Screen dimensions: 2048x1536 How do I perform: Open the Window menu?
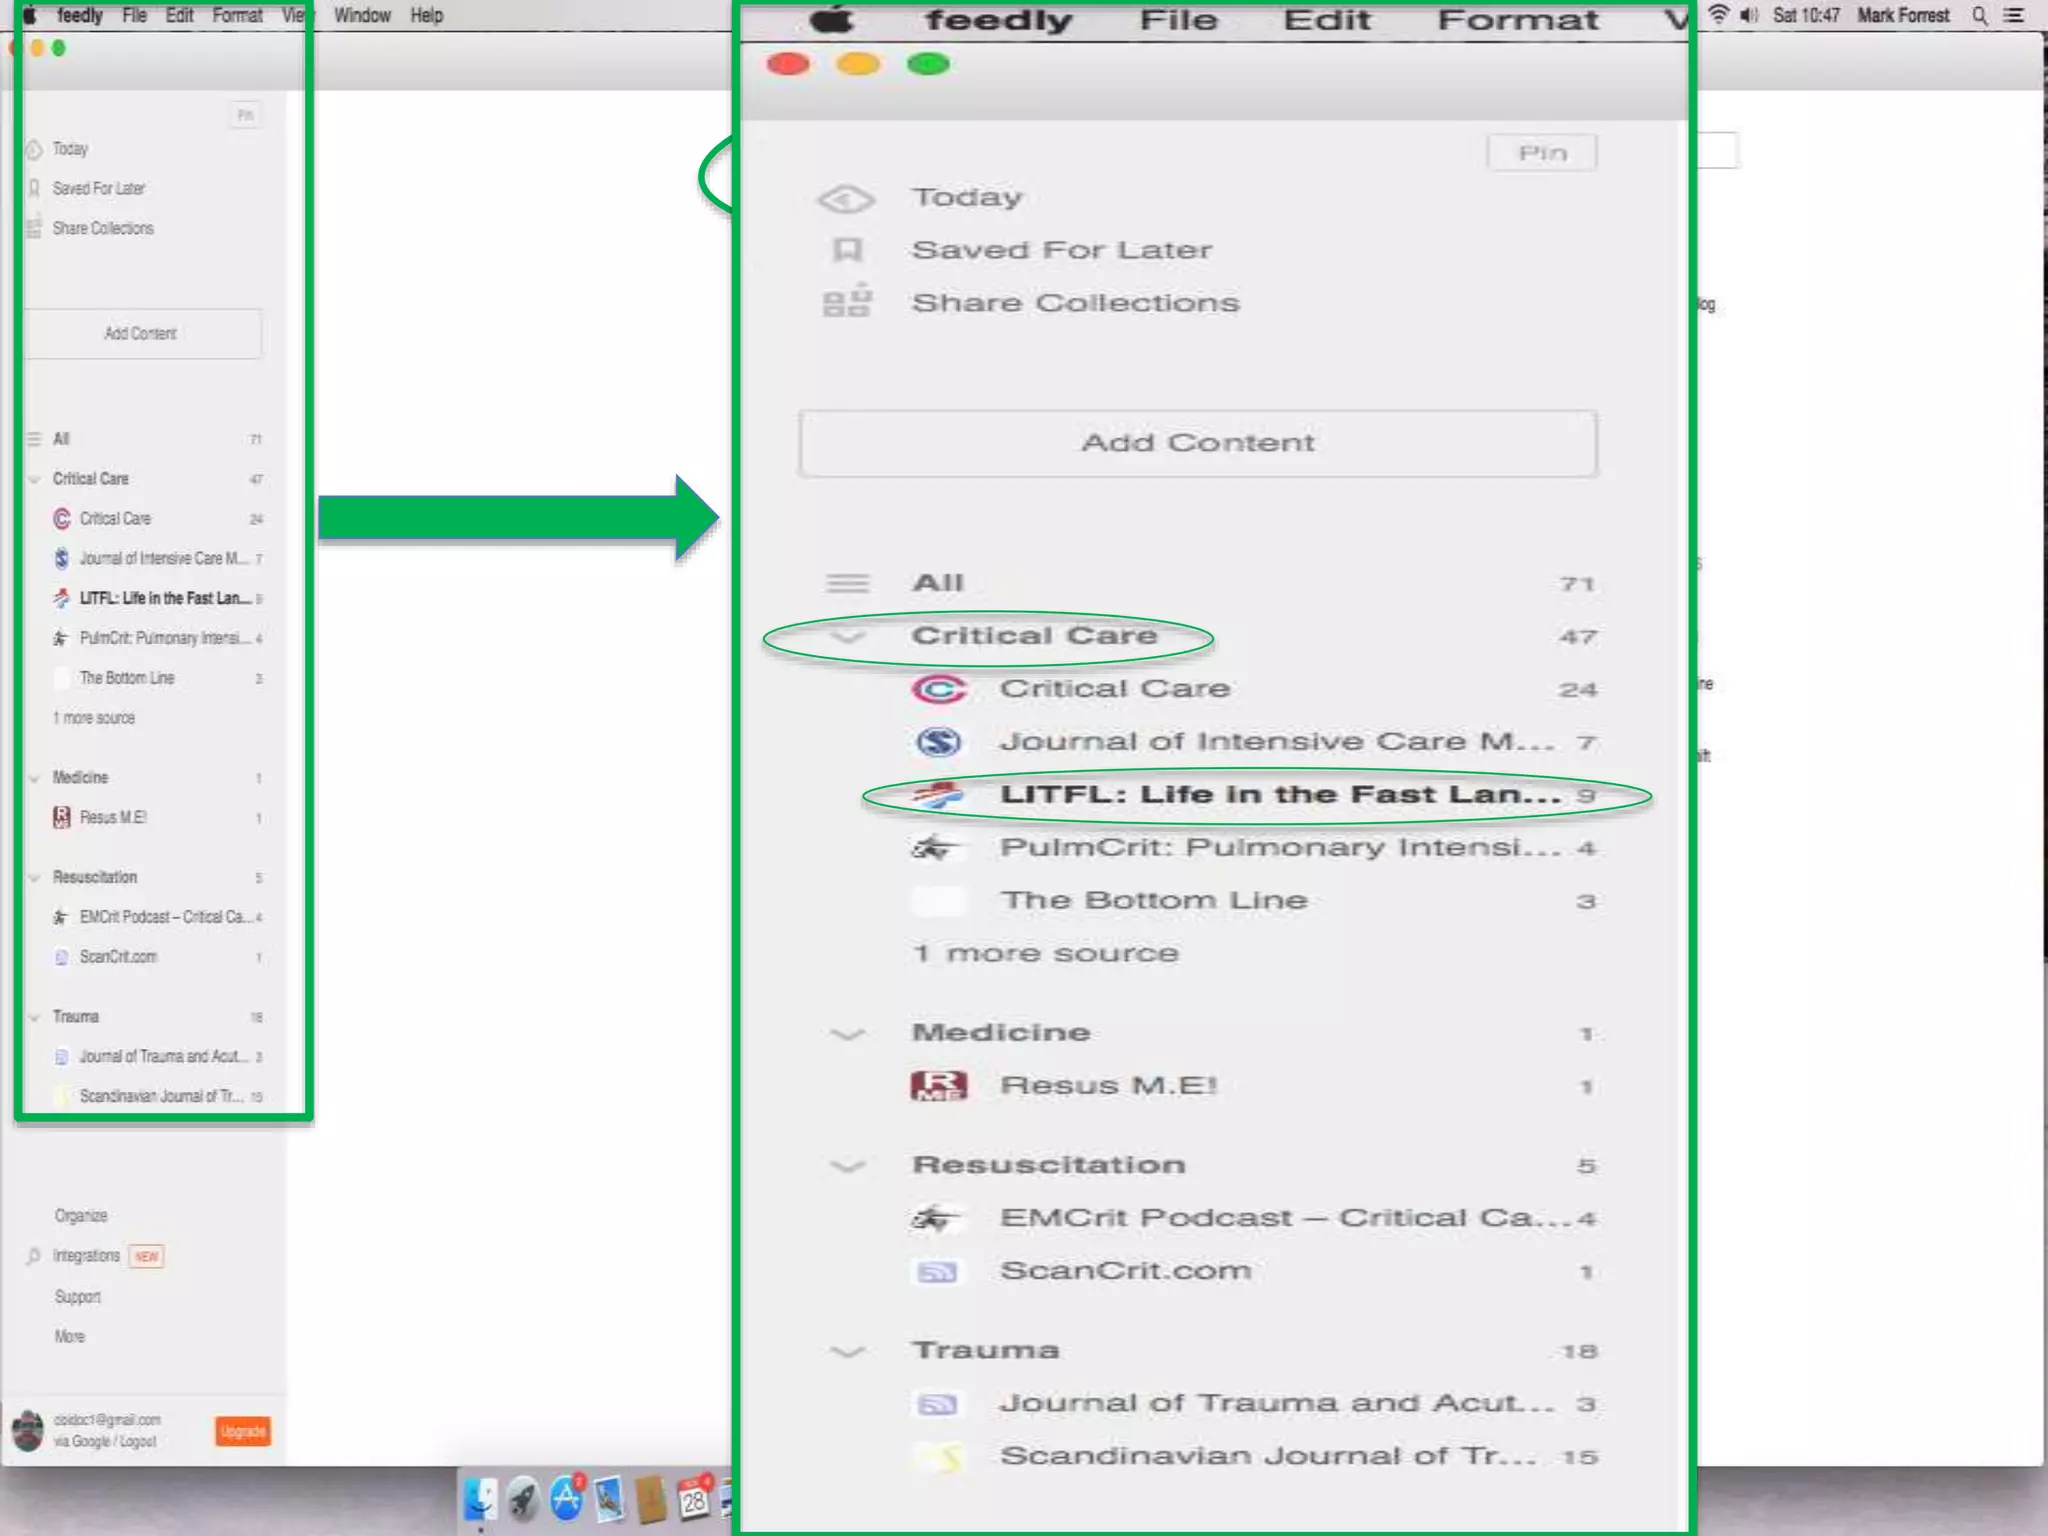[362, 16]
